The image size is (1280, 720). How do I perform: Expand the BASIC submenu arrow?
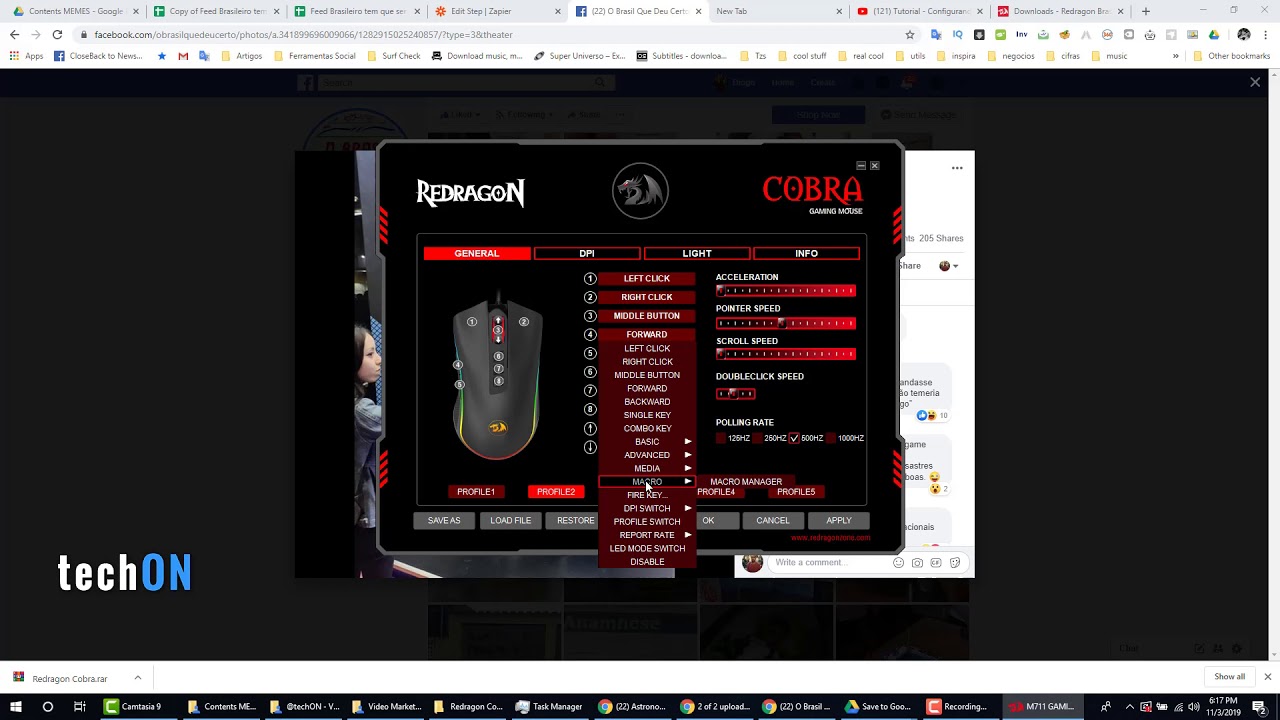tap(688, 442)
